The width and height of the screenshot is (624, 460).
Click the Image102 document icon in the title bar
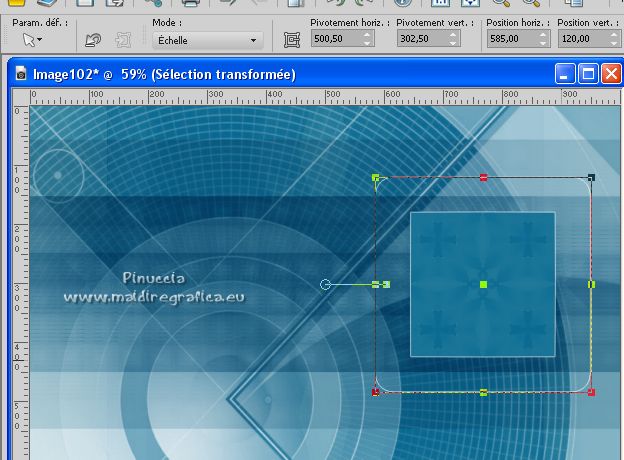pyautogui.click(x=21, y=73)
